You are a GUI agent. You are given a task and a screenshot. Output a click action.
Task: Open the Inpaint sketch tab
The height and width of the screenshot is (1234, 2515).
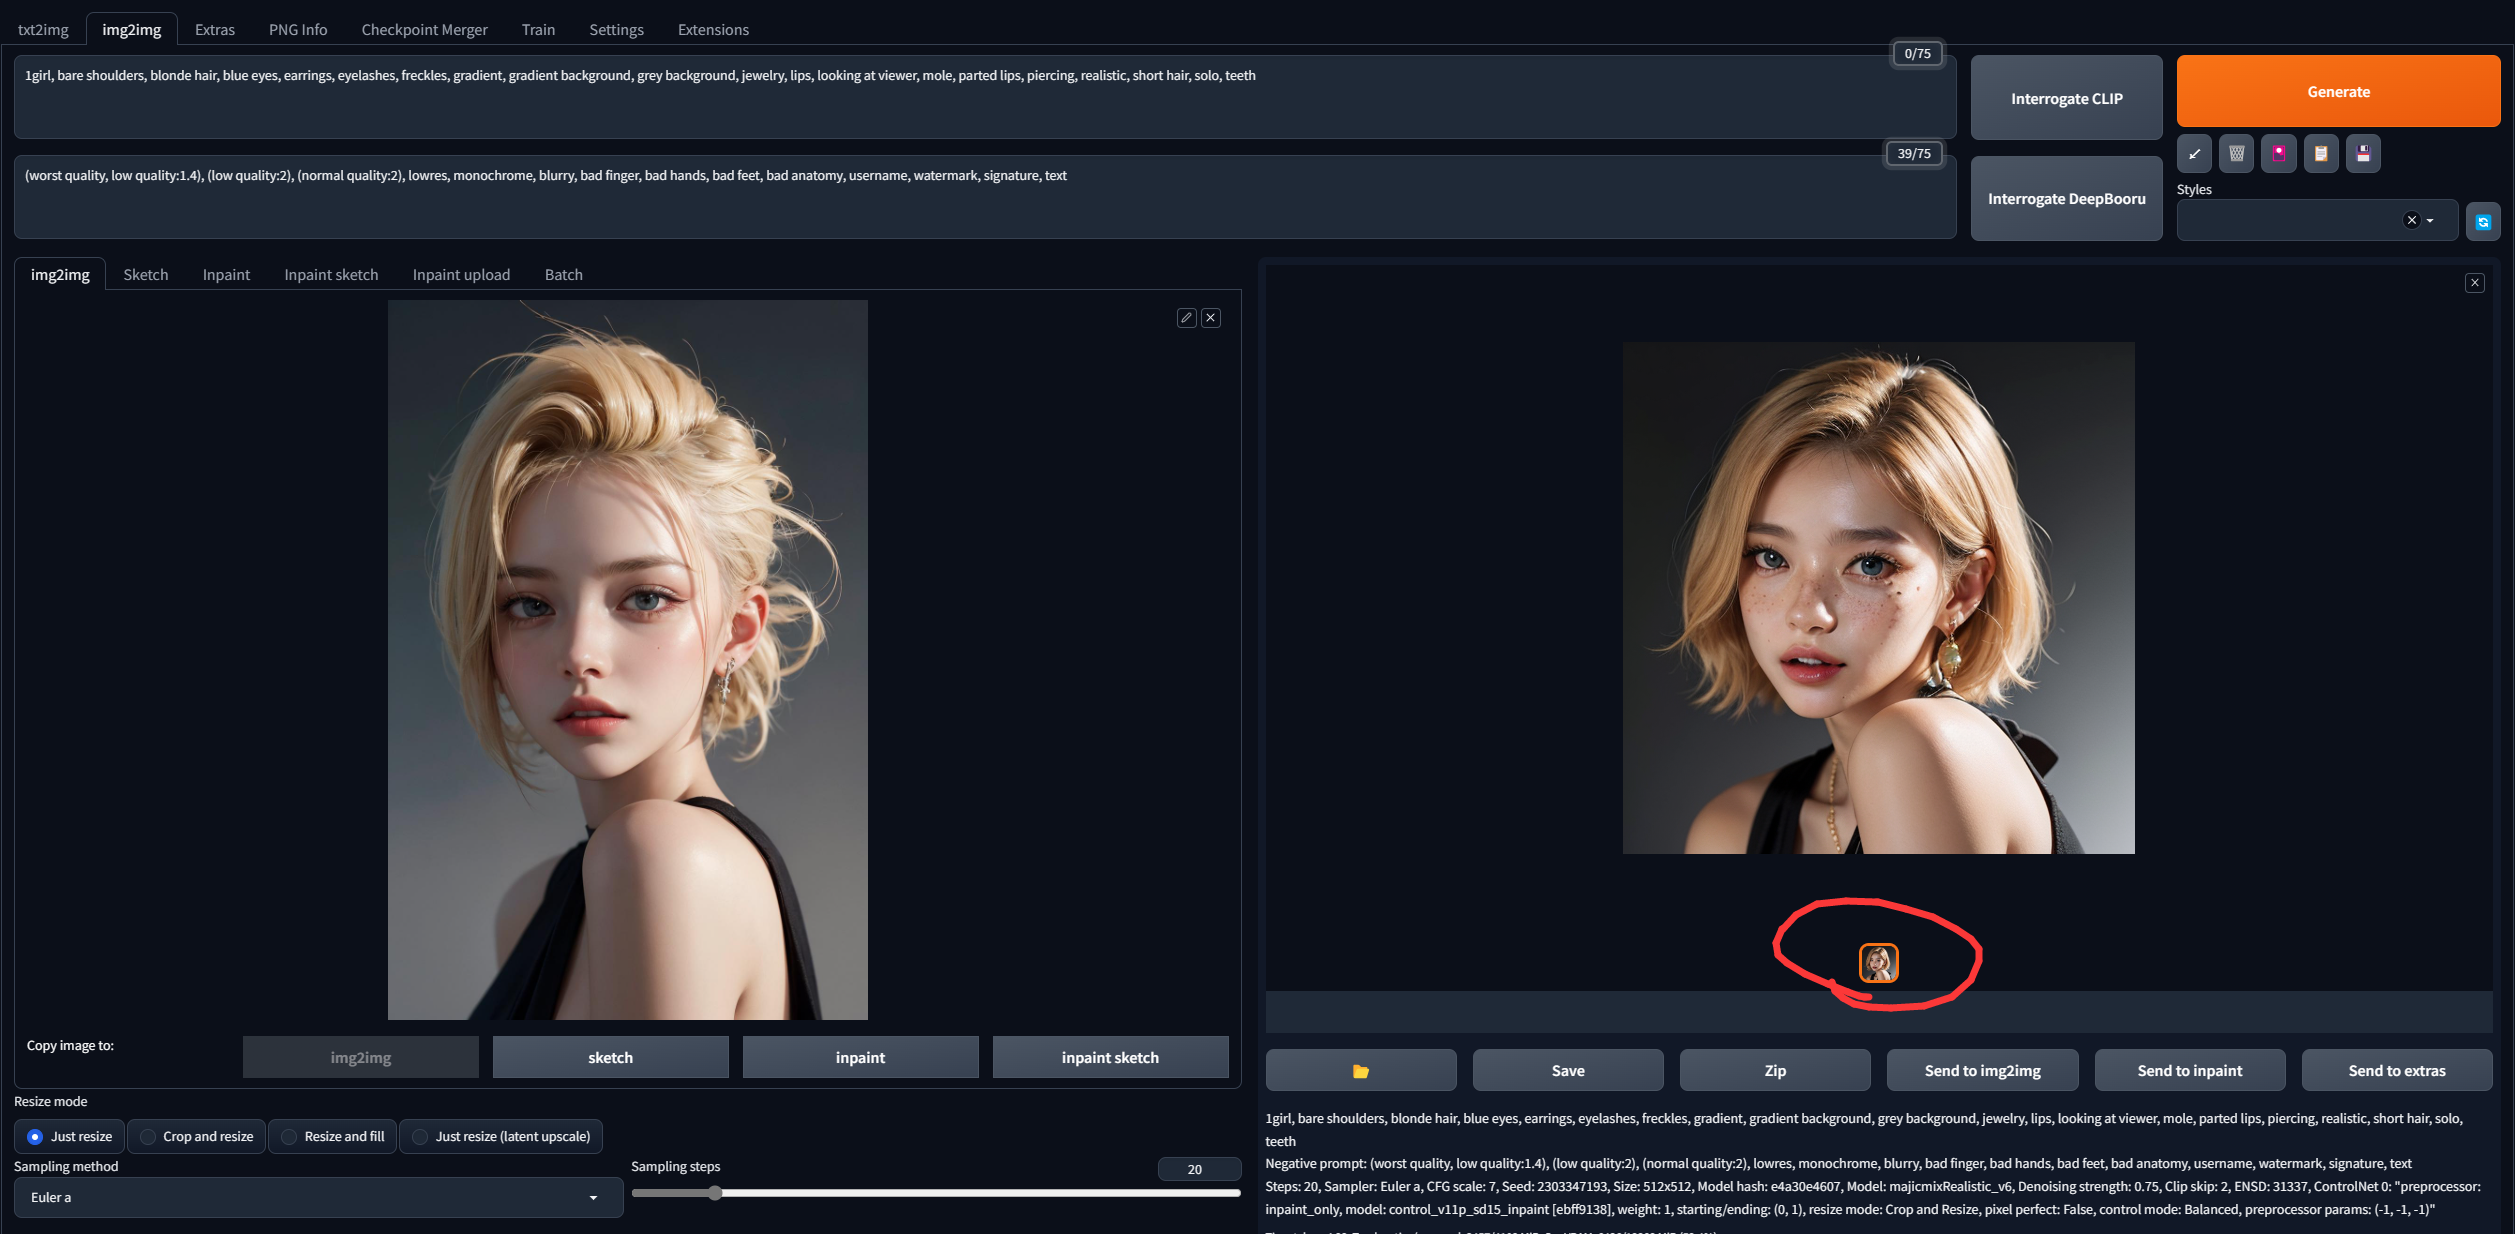pyautogui.click(x=330, y=274)
